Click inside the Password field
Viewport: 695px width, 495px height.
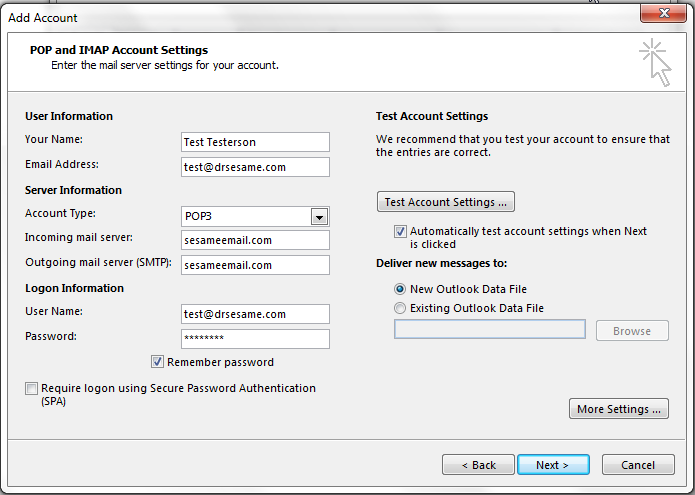pyautogui.click(x=255, y=339)
